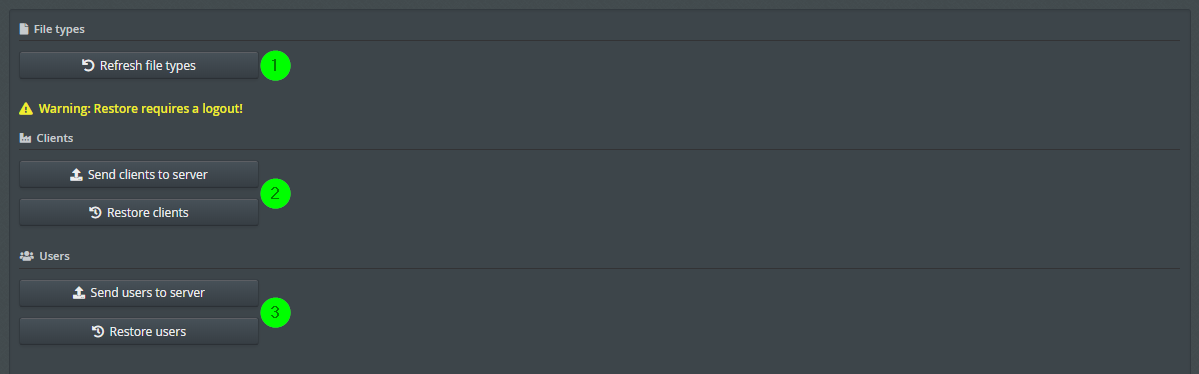Image resolution: width=1199 pixels, height=374 pixels.
Task: Click the Clients section heading
Action: pos(55,138)
